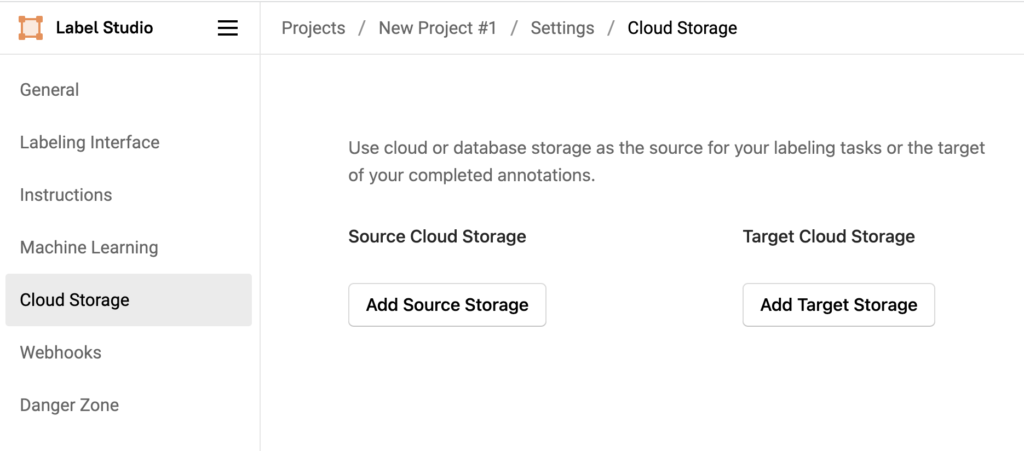The width and height of the screenshot is (1024, 451).
Task: Click the Add Target Storage button
Action: [839, 305]
